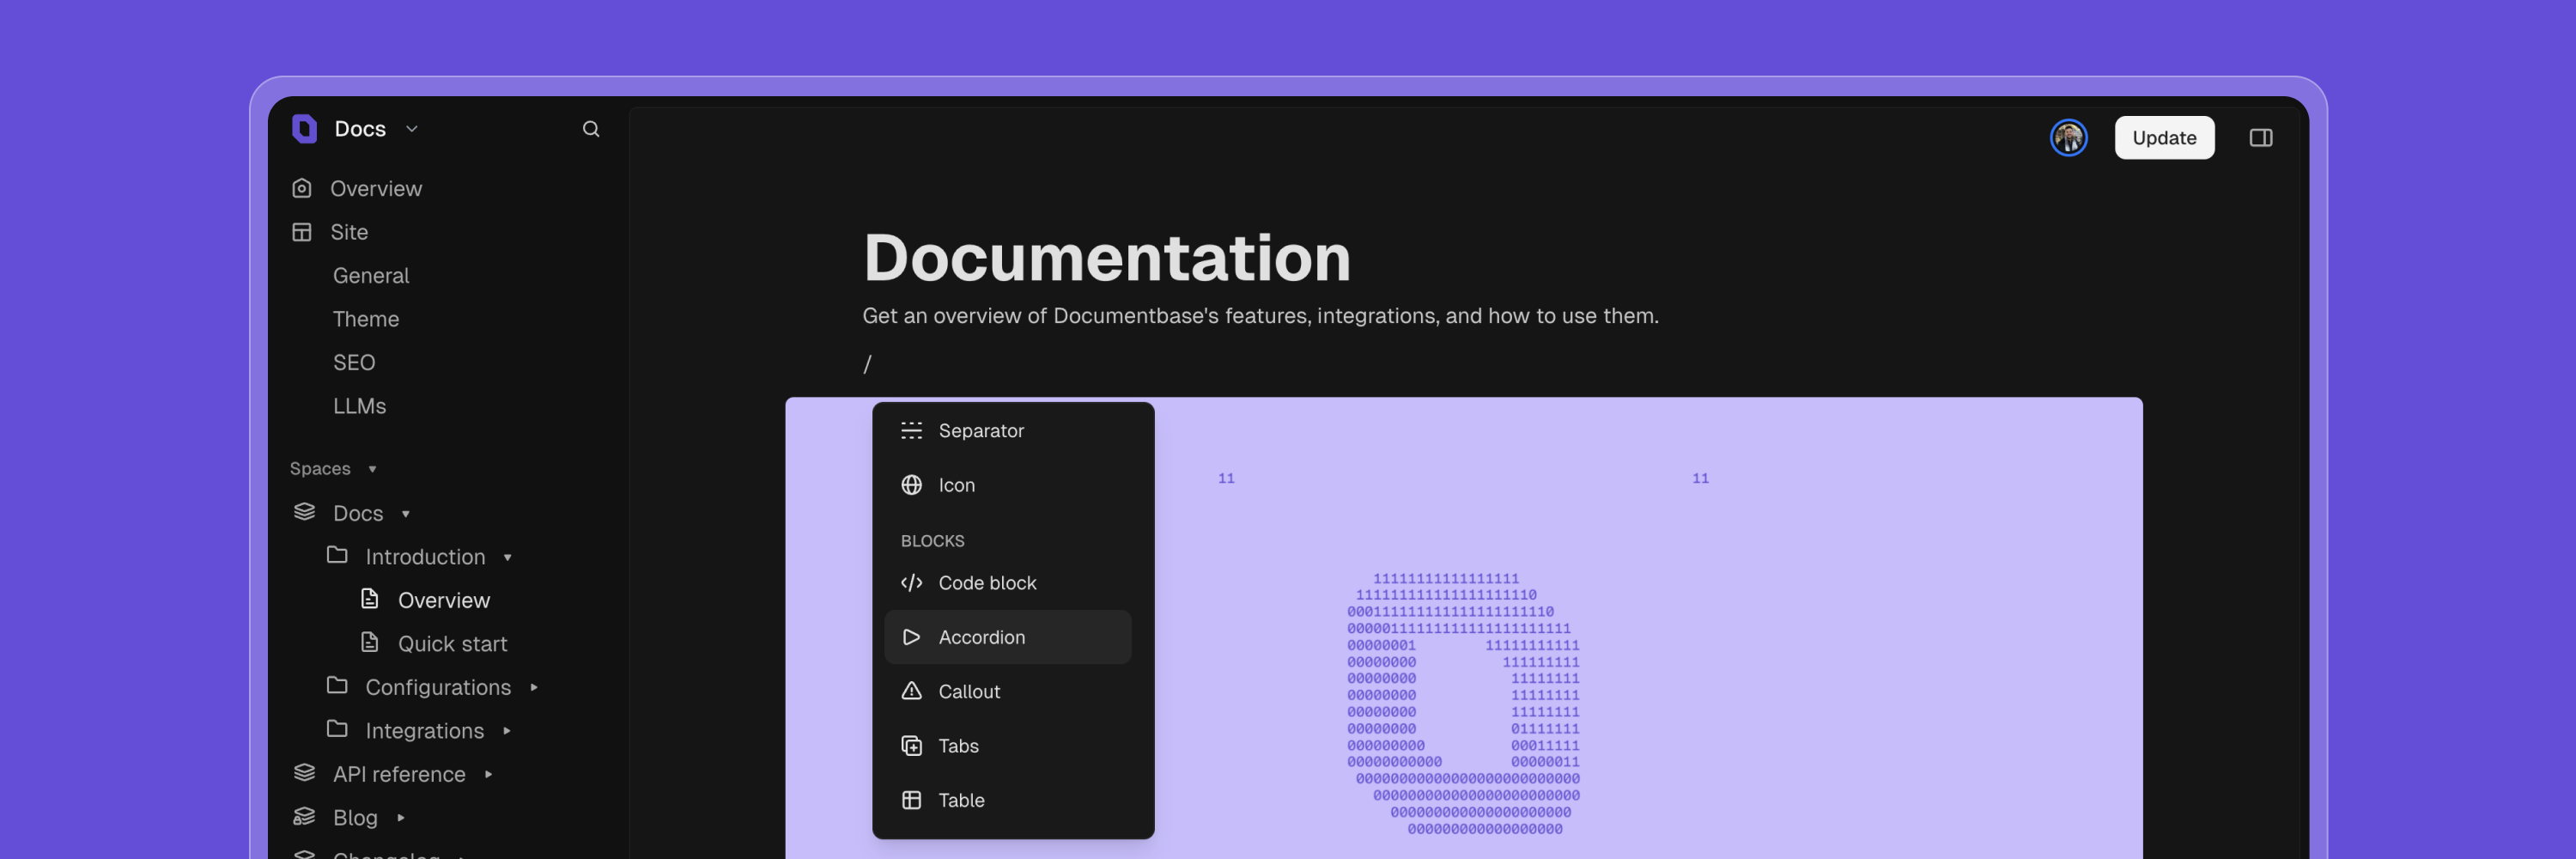The width and height of the screenshot is (2576, 859).
Task: Click the Tabs block icon
Action: 911,746
